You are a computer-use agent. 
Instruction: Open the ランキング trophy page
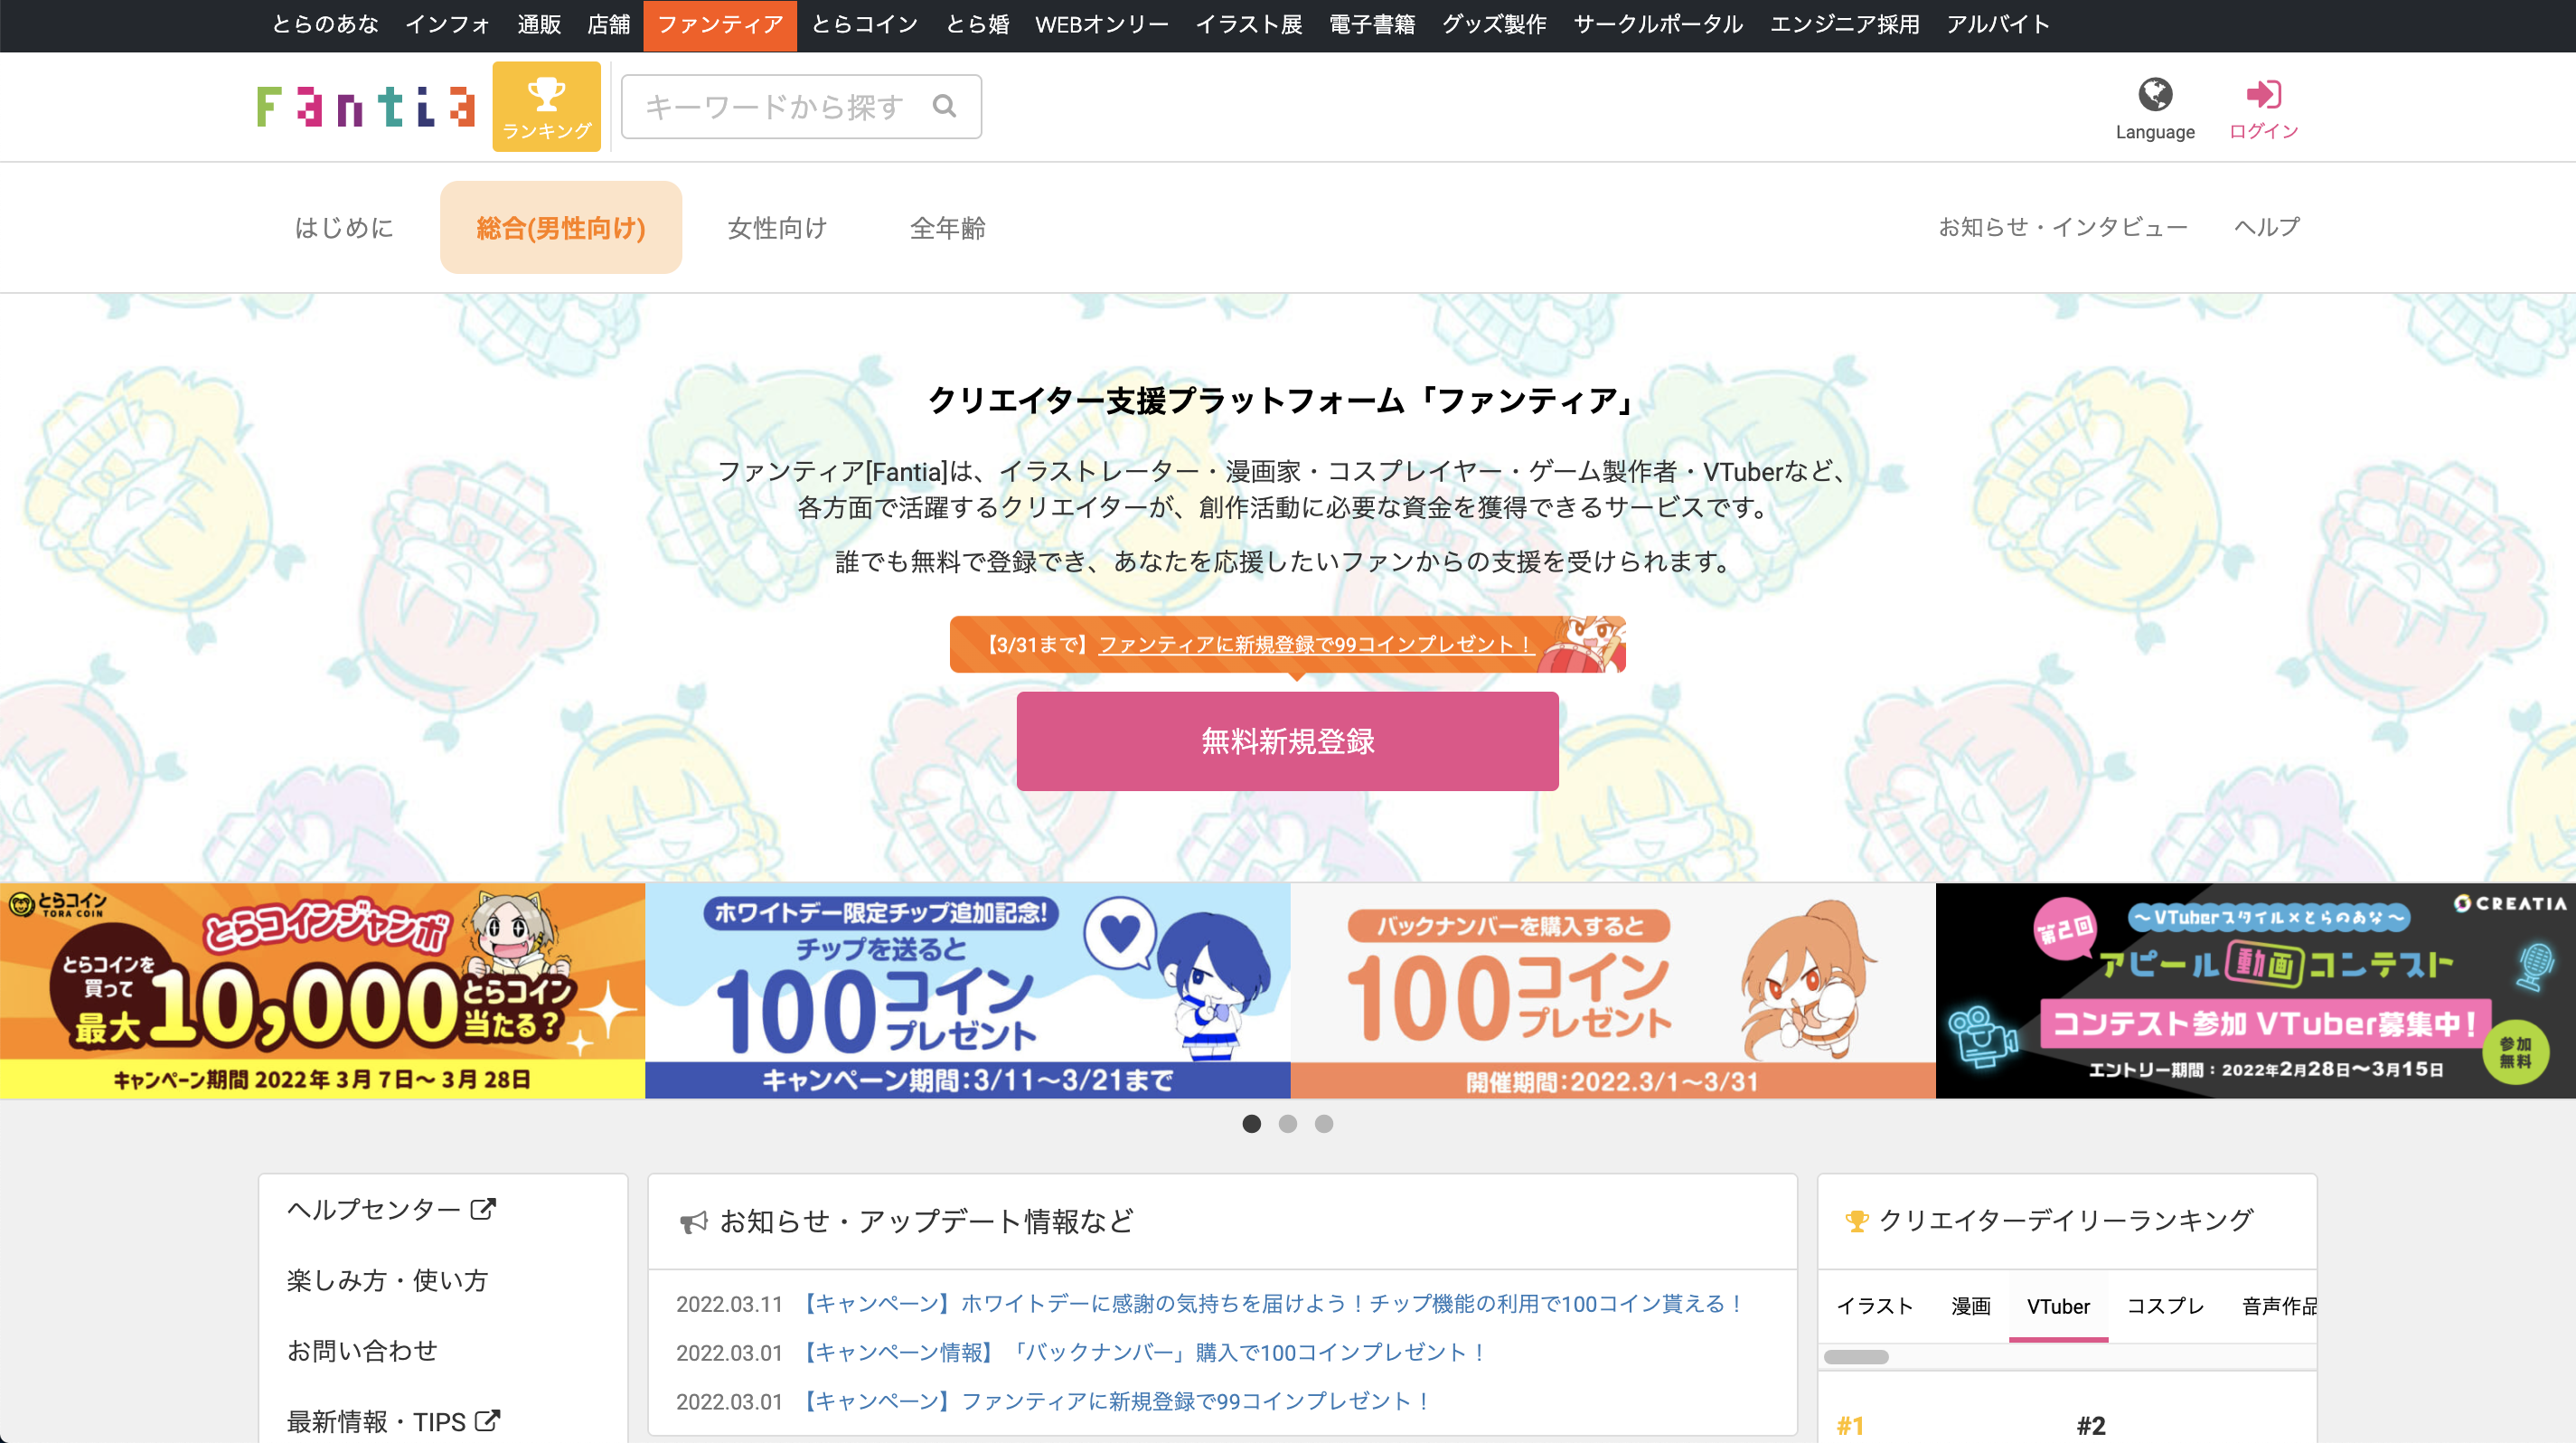[x=546, y=106]
